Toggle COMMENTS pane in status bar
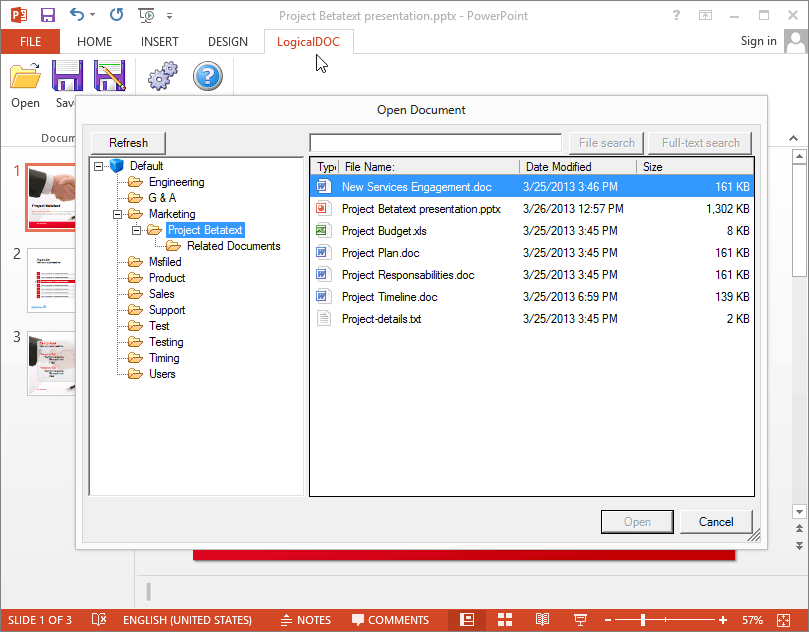This screenshot has width=809, height=632. (x=391, y=620)
